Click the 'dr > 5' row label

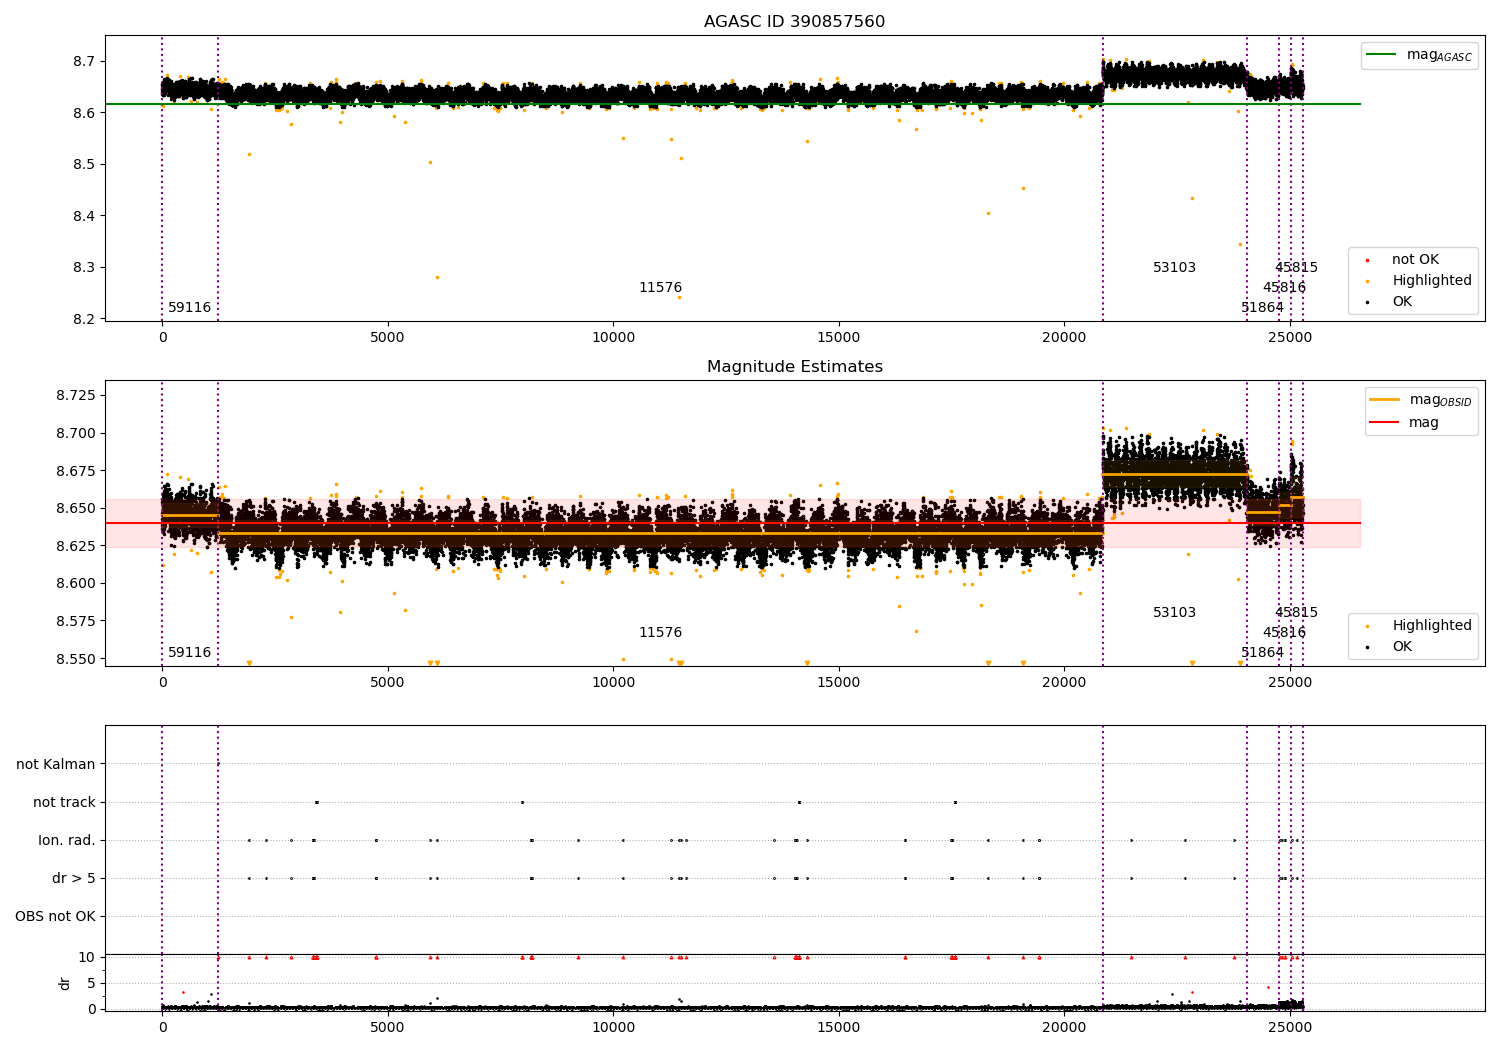[x=74, y=879]
